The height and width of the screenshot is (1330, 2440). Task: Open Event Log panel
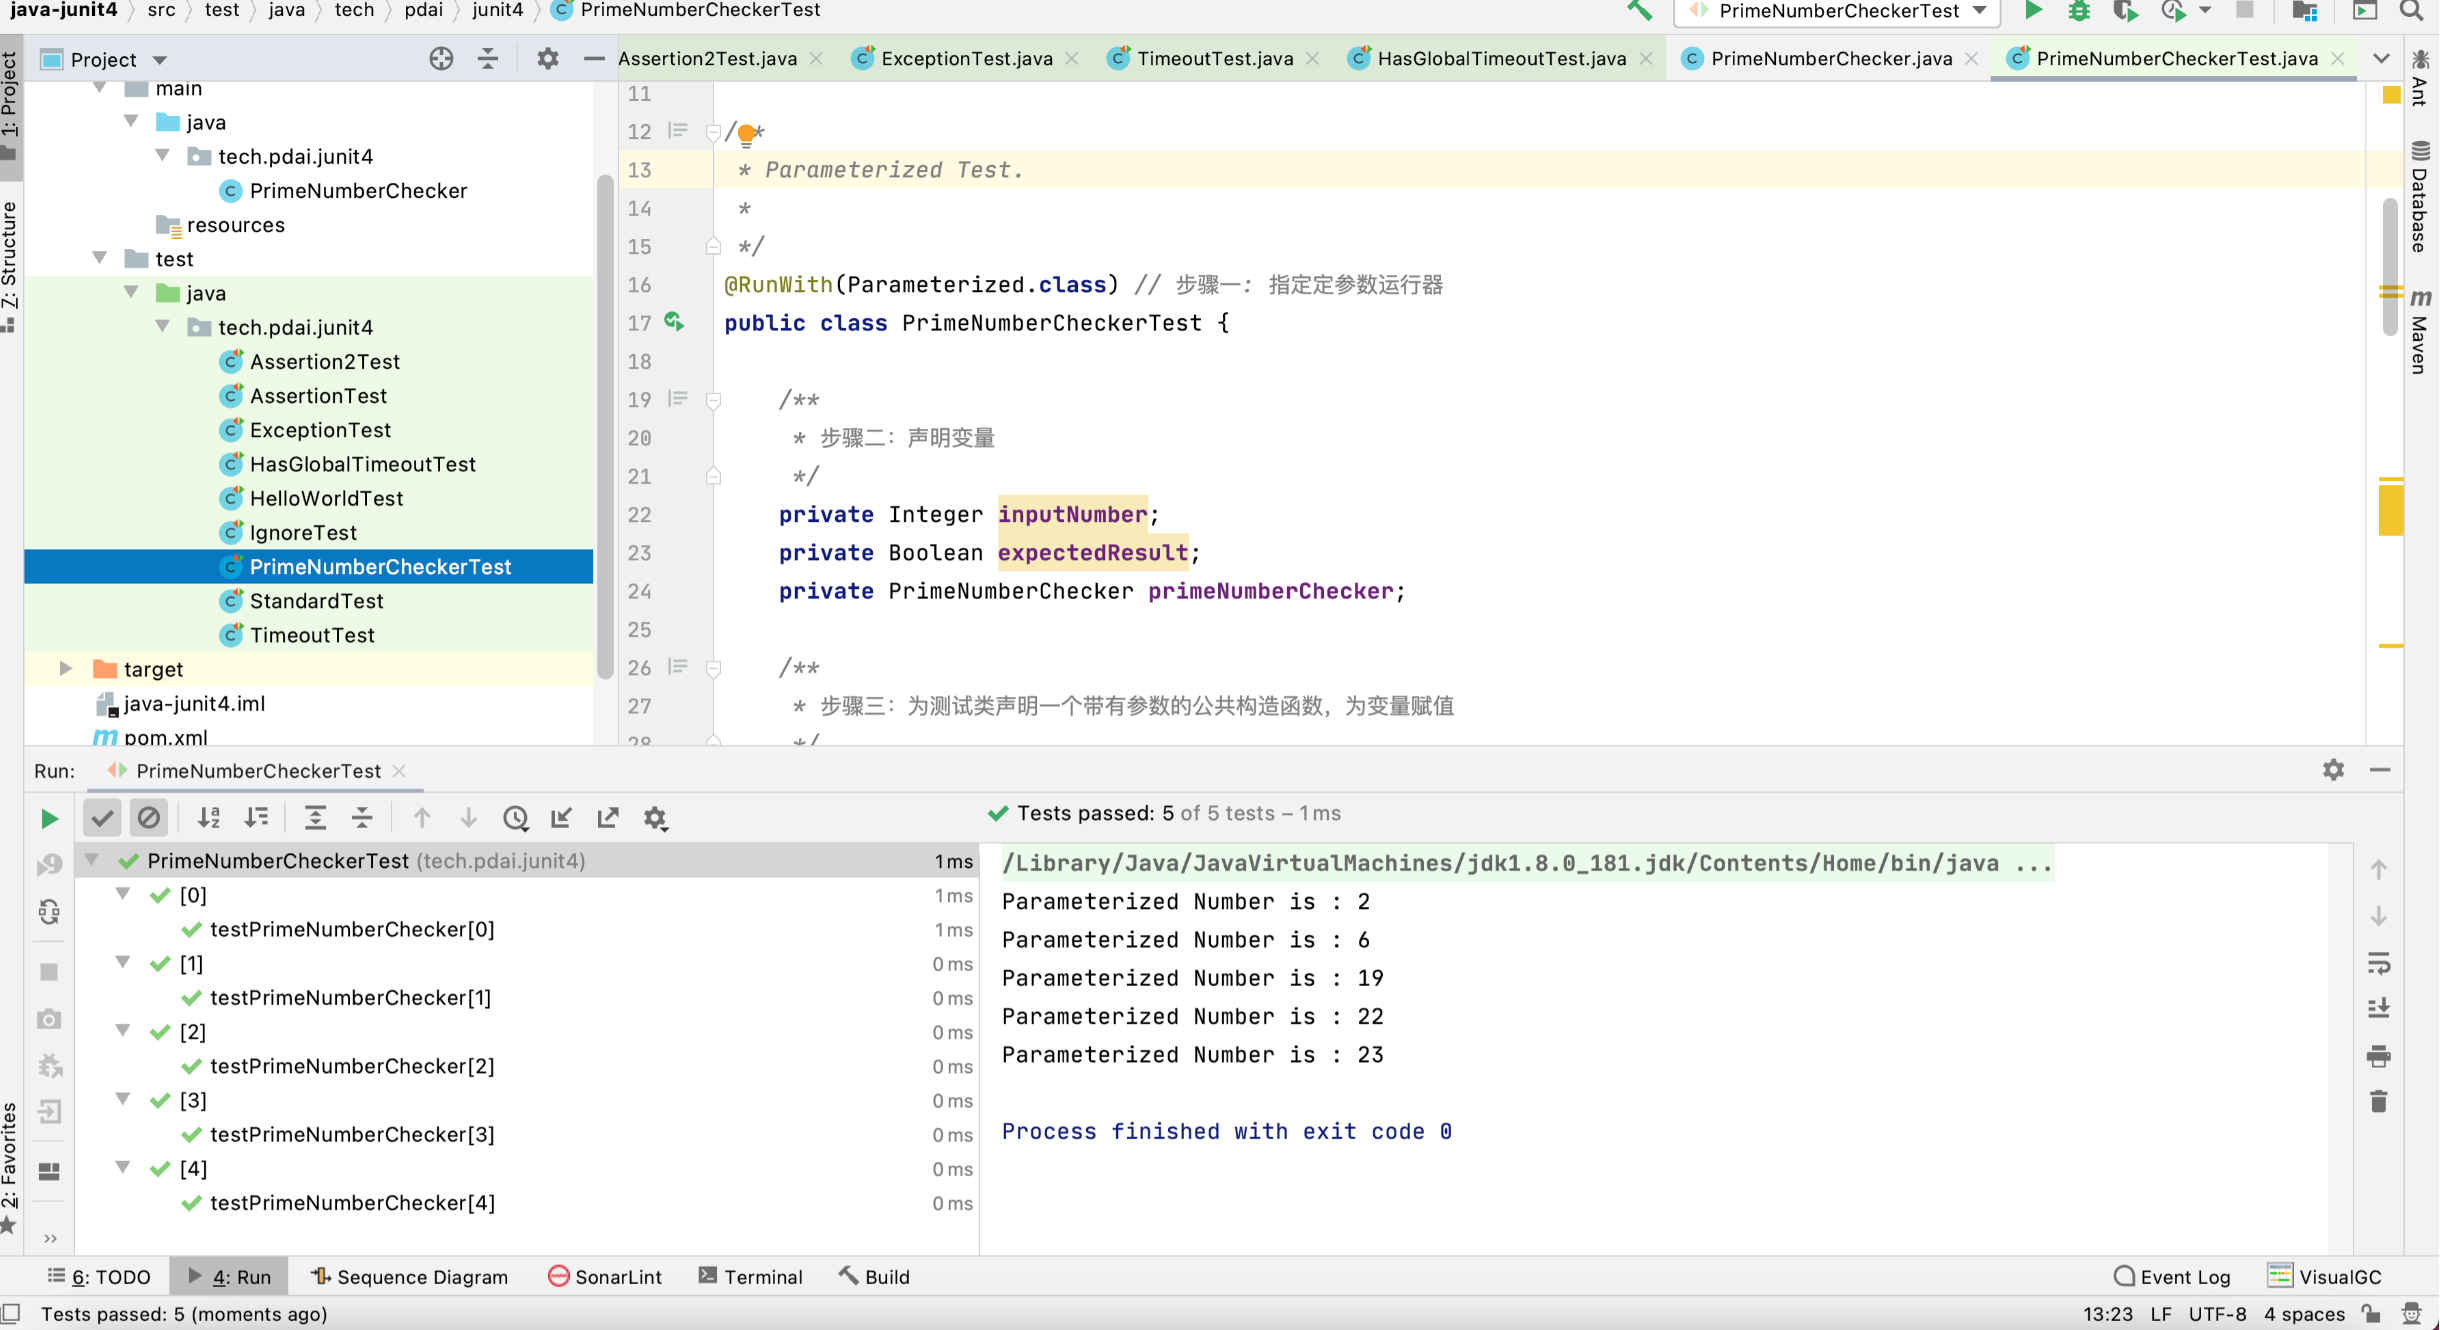pos(2173,1276)
